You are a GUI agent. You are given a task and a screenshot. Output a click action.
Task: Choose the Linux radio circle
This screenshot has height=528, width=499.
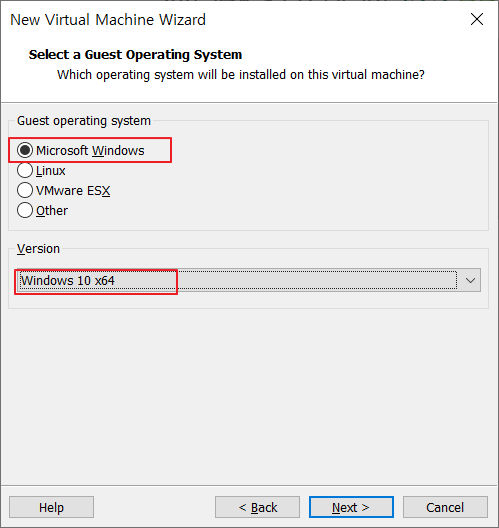25,170
